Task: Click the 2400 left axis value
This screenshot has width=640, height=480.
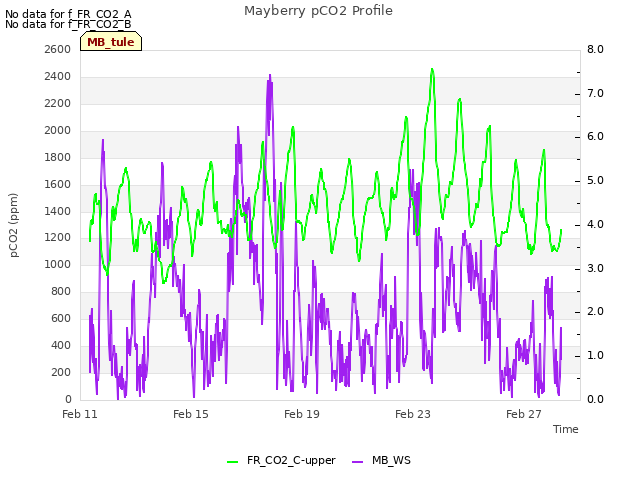Action: pyautogui.click(x=58, y=76)
